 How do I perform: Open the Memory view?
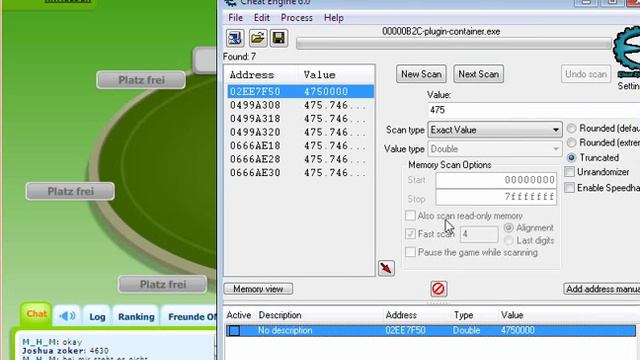(x=258, y=289)
